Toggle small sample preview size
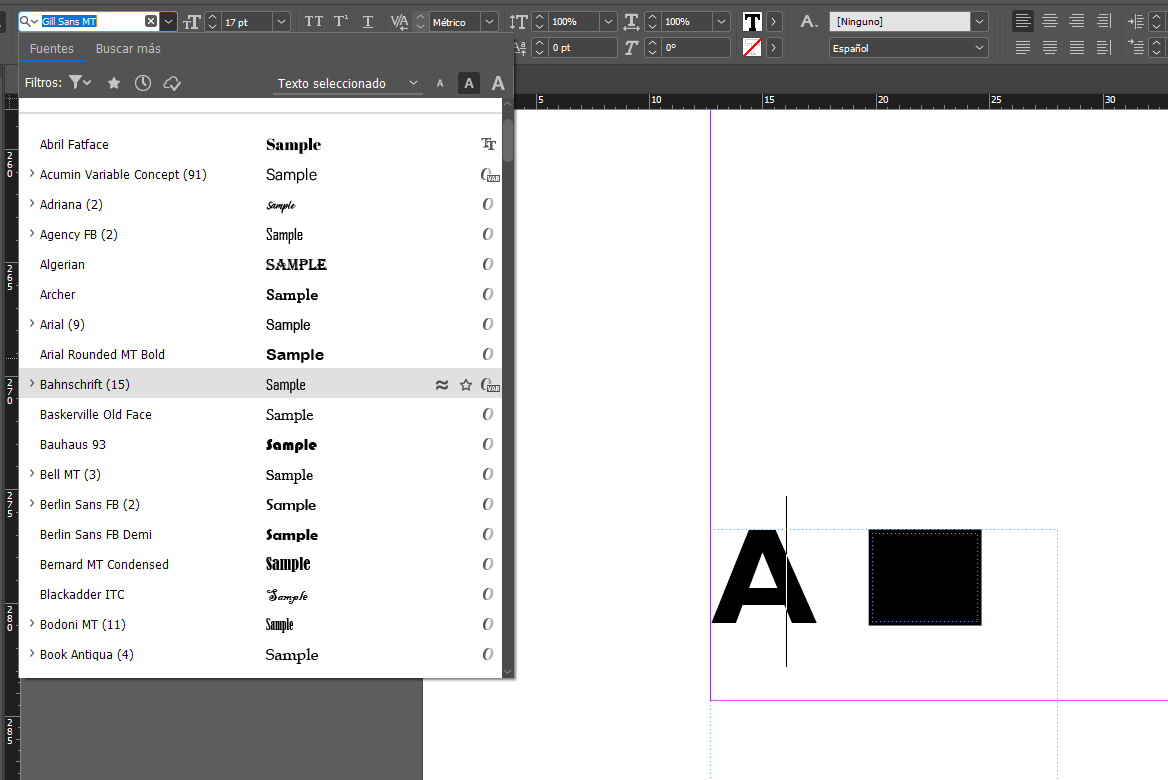 [440, 83]
